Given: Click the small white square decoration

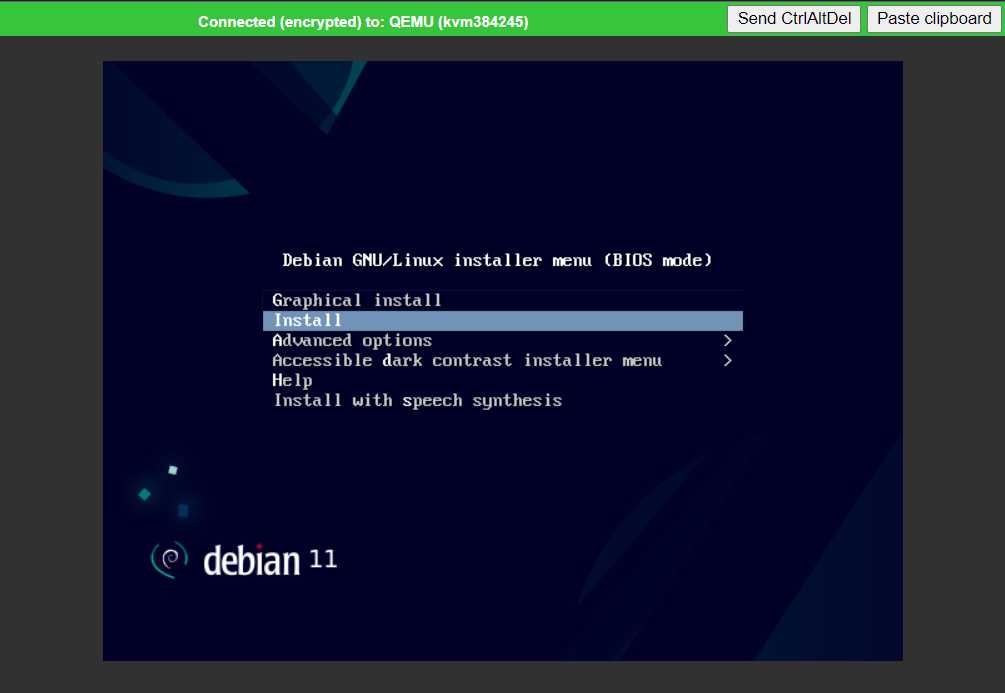Looking at the screenshot, I should tap(173, 470).
